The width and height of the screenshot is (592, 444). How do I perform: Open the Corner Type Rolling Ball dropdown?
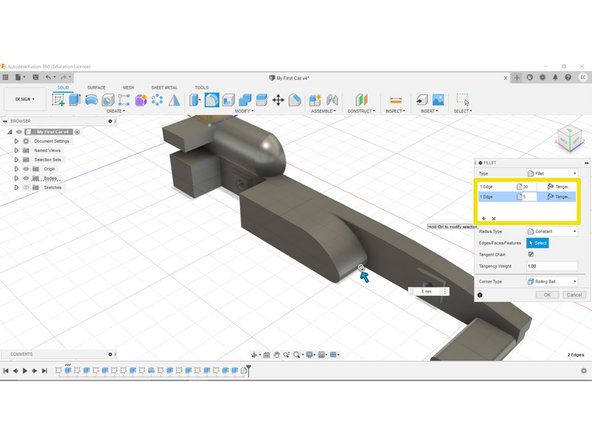click(x=552, y=281)
